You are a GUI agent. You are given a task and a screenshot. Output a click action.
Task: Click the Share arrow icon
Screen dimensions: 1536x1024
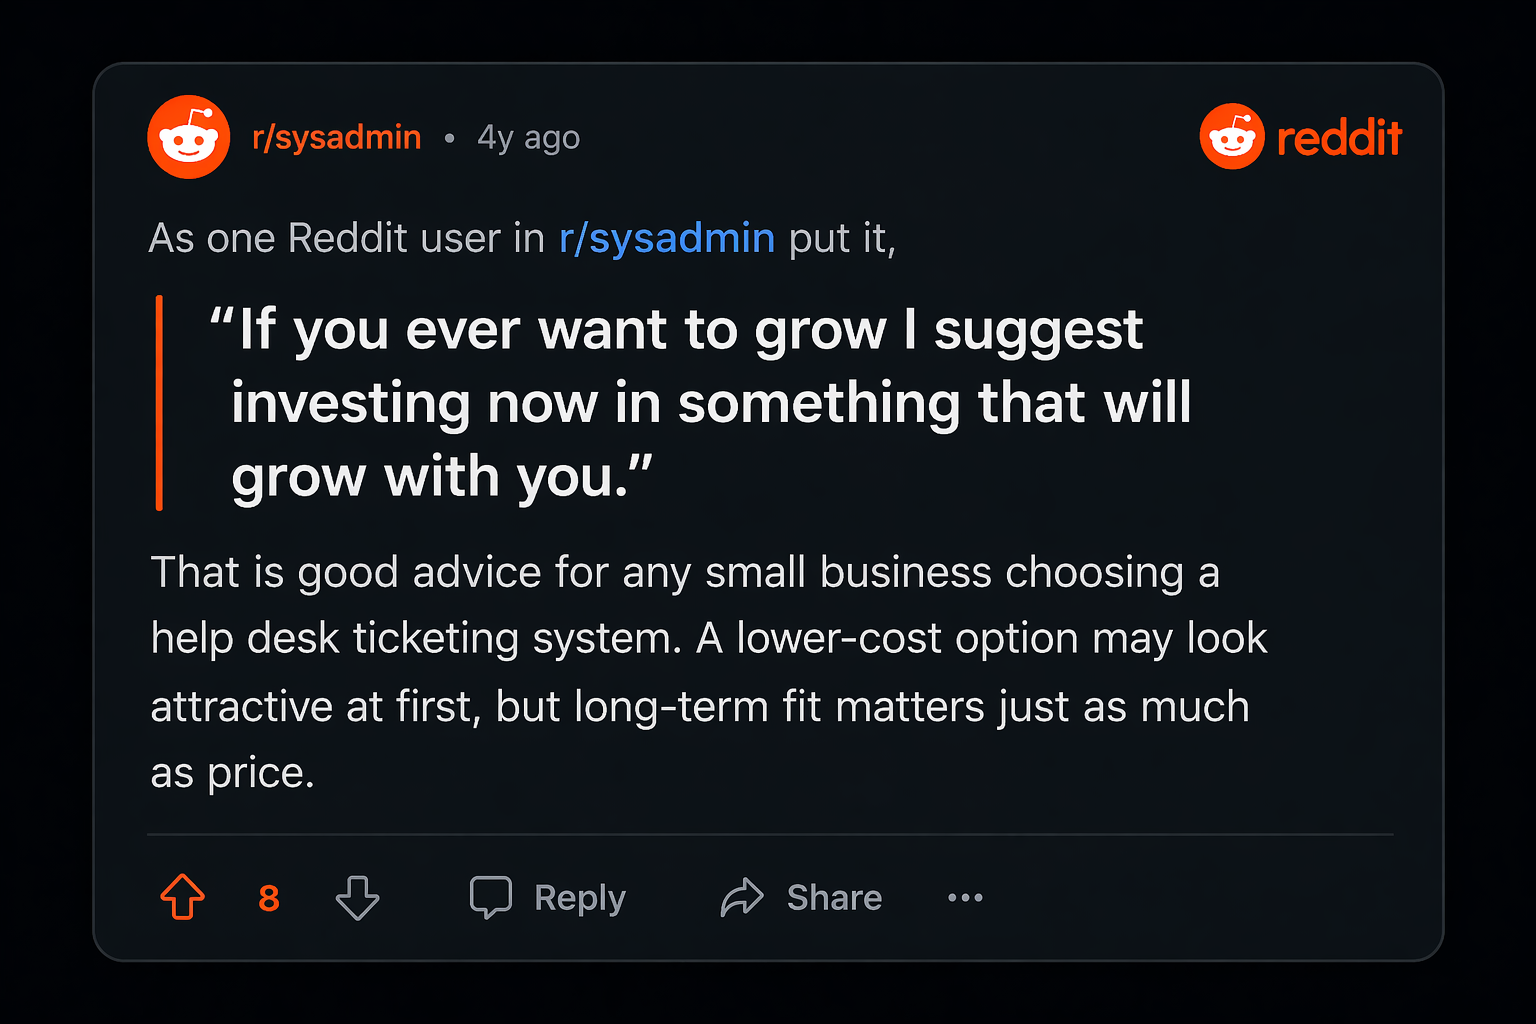(x=740, y=897)
